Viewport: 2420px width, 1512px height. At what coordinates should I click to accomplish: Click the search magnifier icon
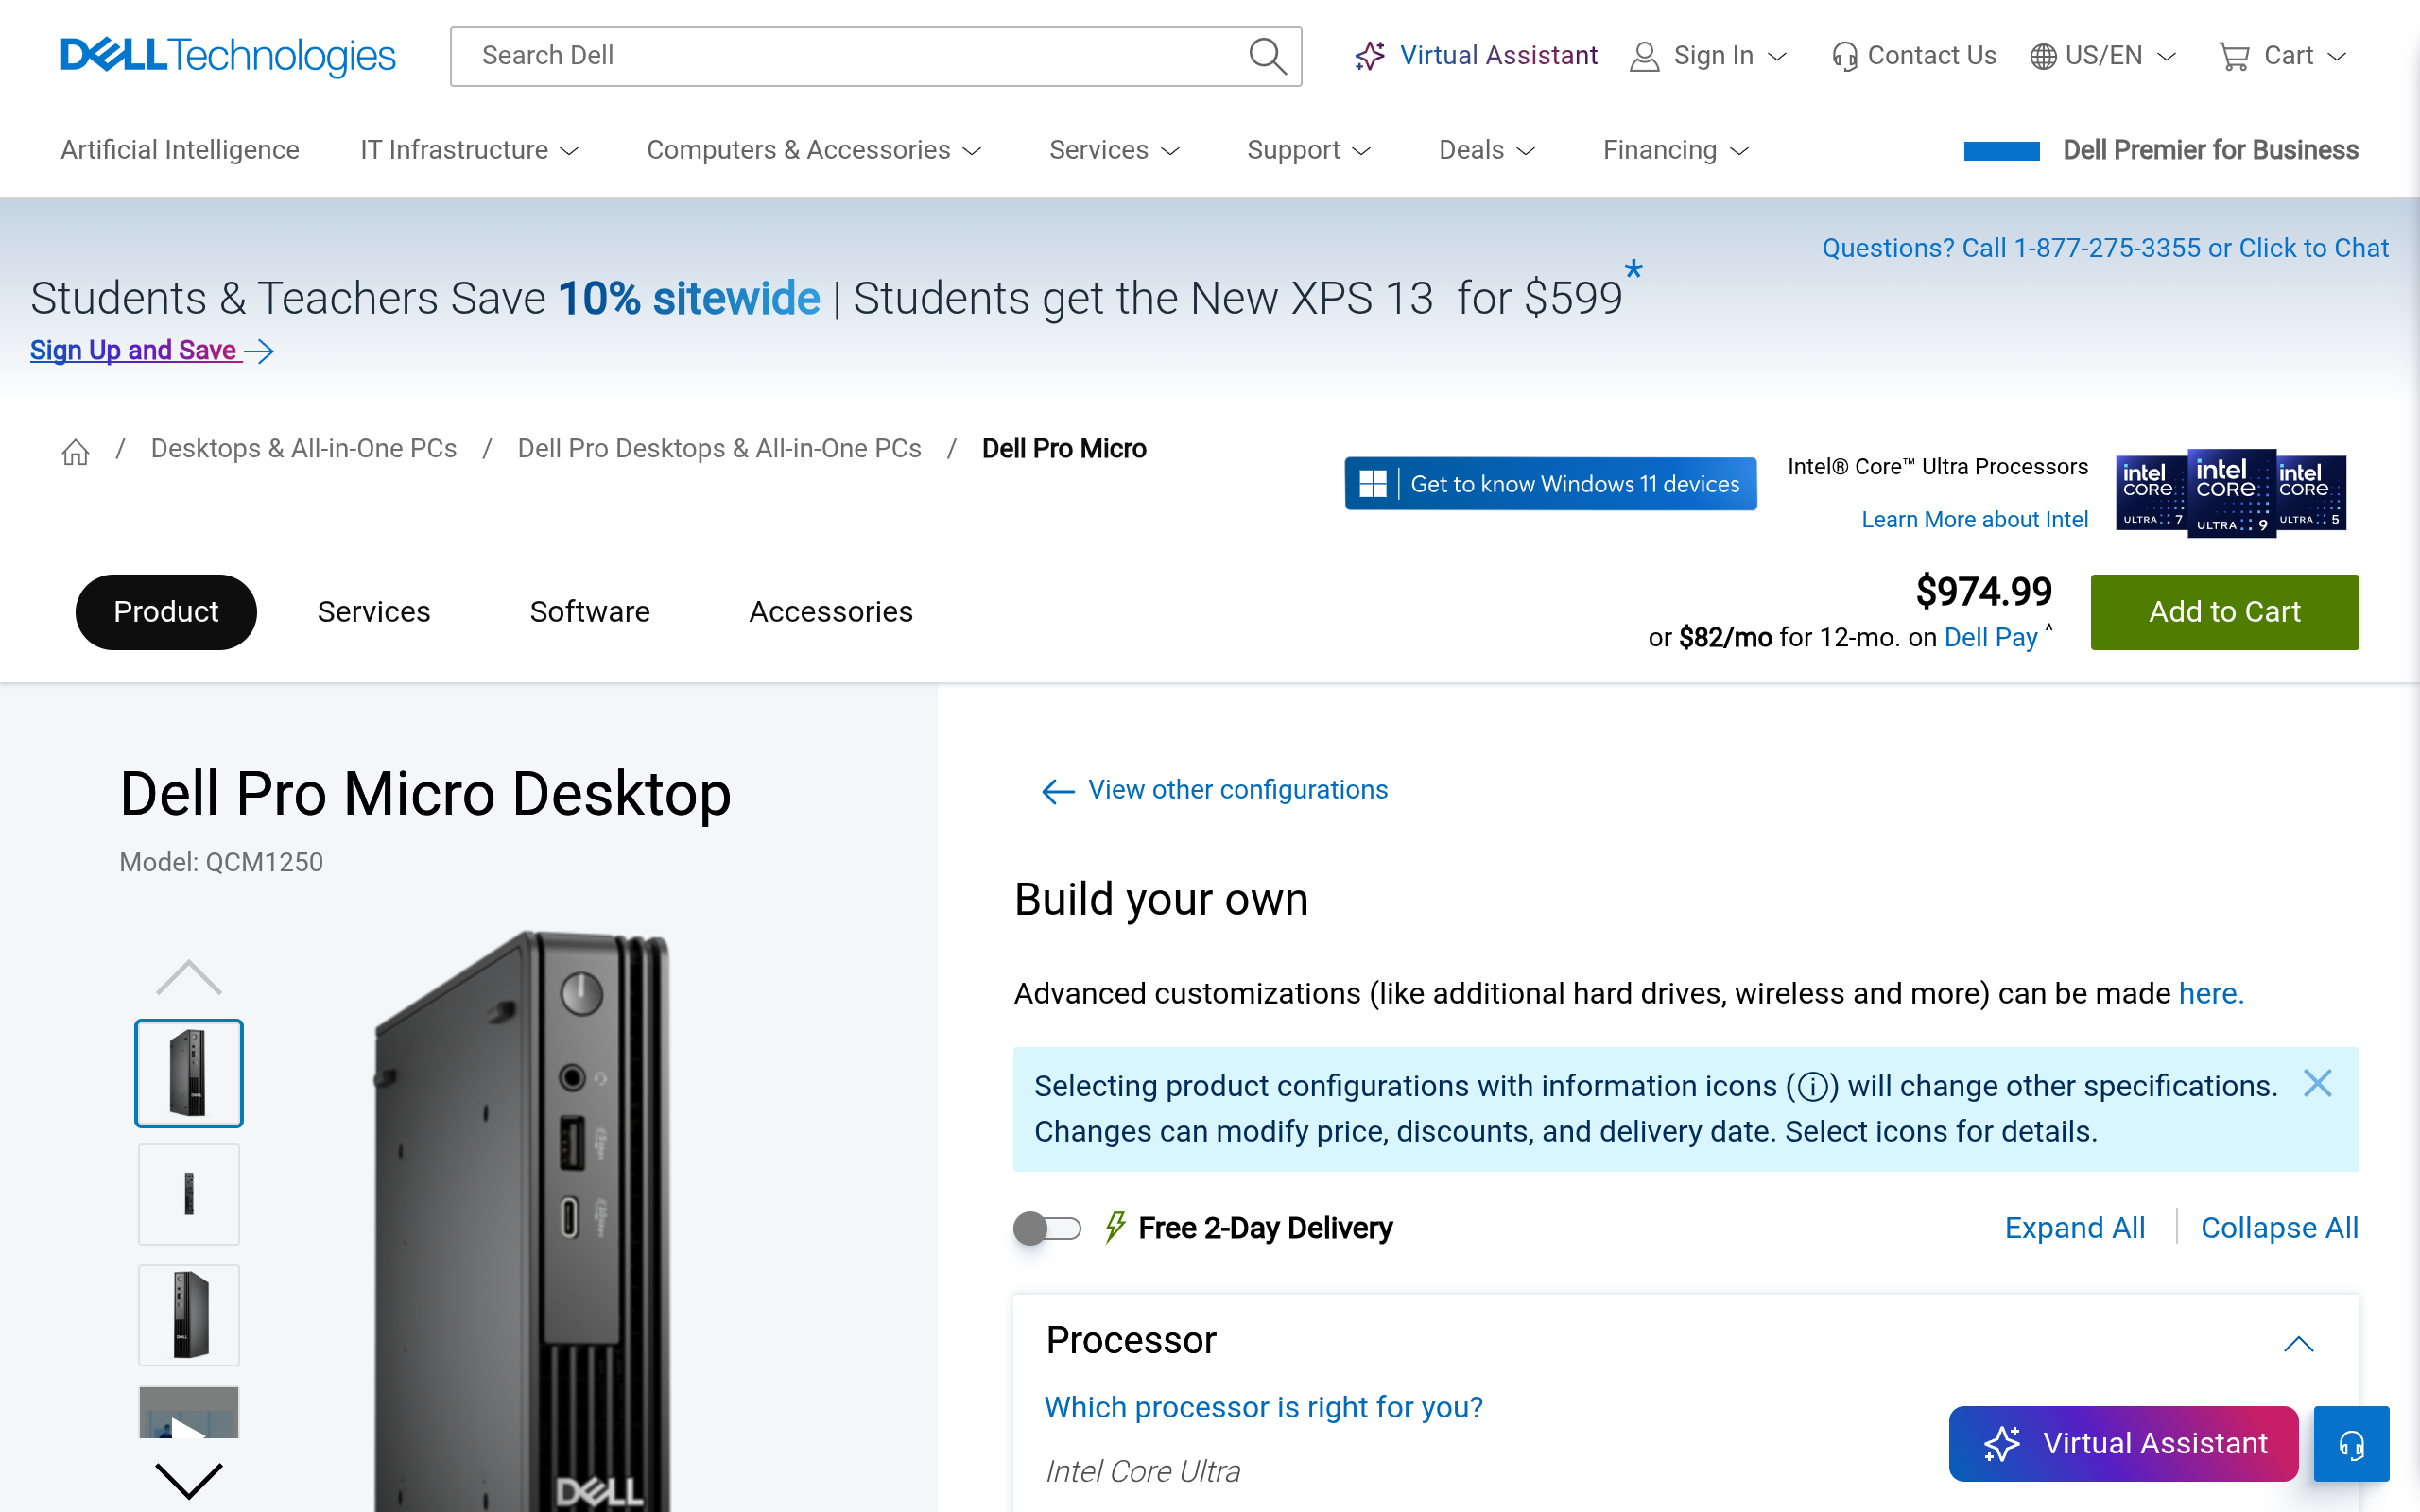[x=1267, y=56]
